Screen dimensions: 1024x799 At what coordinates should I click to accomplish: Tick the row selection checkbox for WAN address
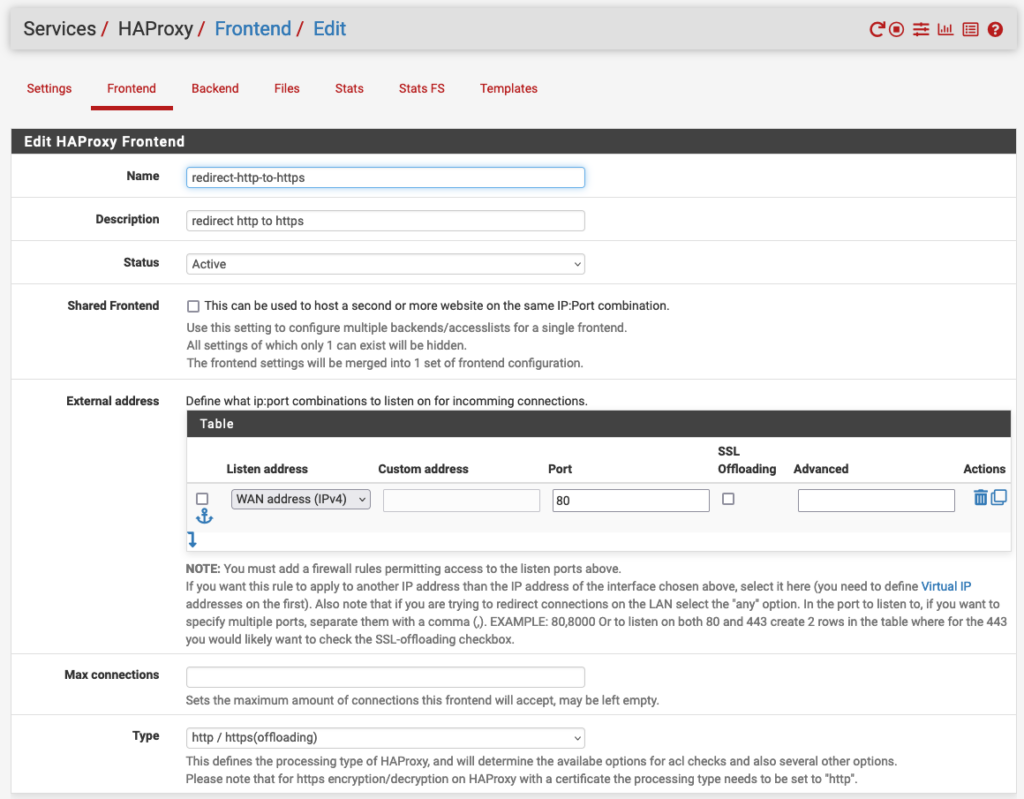pos(202,498)
